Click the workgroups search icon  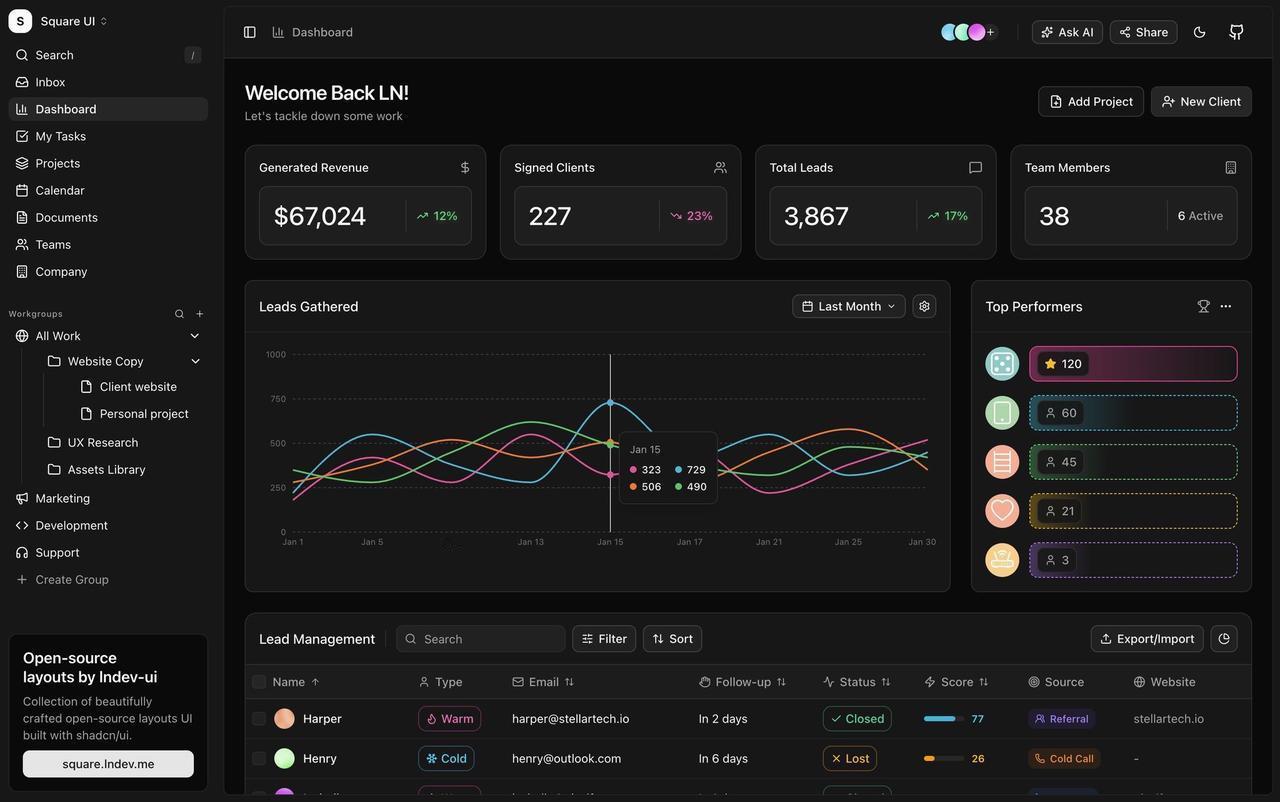[x=180, y=314]
